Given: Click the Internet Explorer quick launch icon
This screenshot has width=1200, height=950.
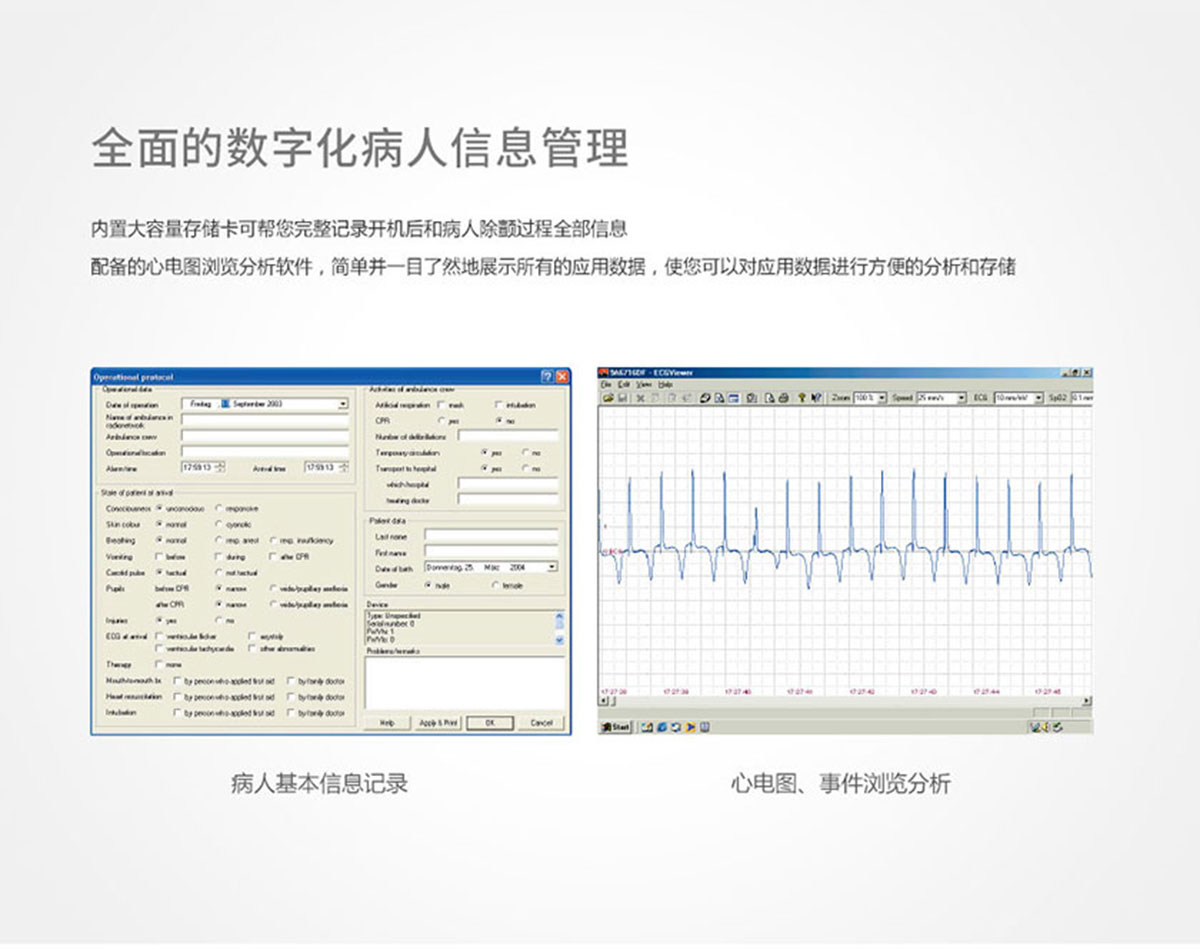Looking at the screenshot, I should pos(661,727).
